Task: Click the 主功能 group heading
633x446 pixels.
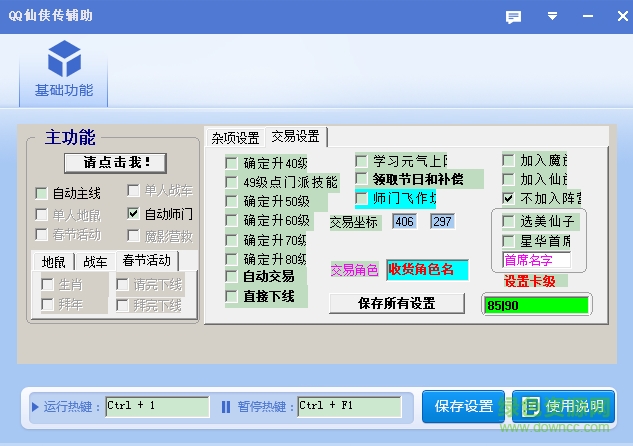Action: point(70,137)
